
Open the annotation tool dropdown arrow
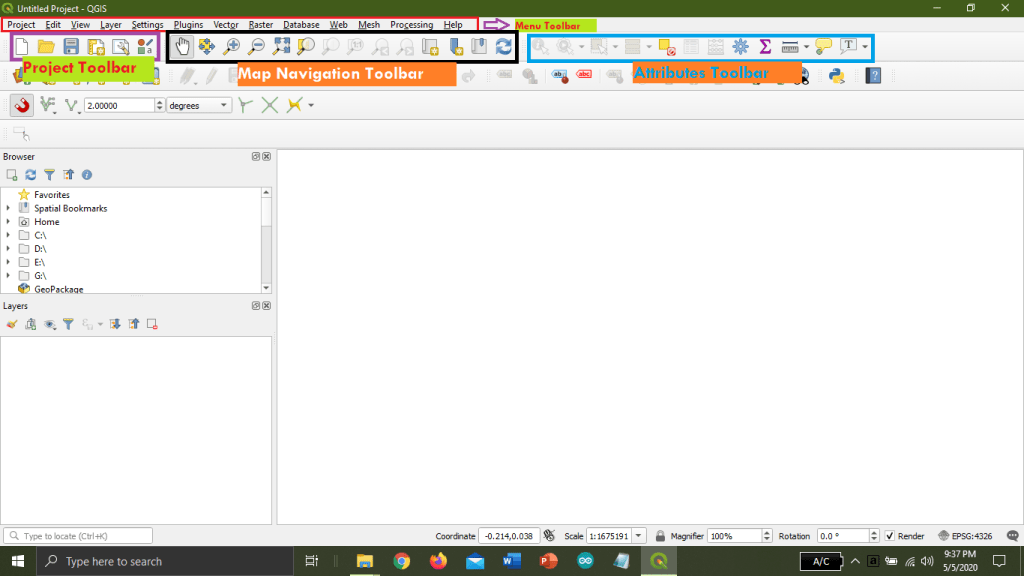point(865,47)
